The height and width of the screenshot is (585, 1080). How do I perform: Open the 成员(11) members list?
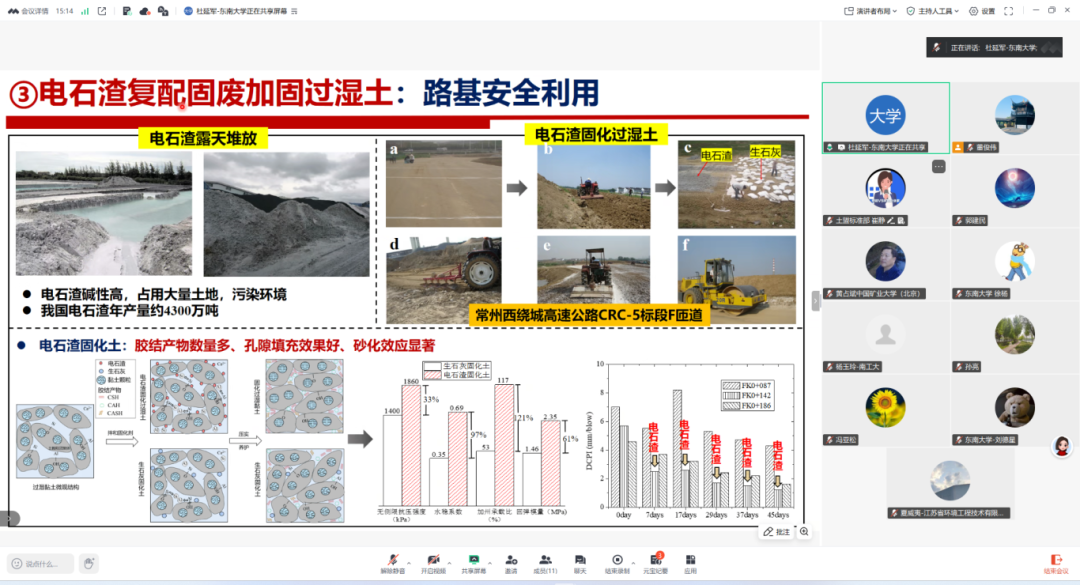click(545, 564)
